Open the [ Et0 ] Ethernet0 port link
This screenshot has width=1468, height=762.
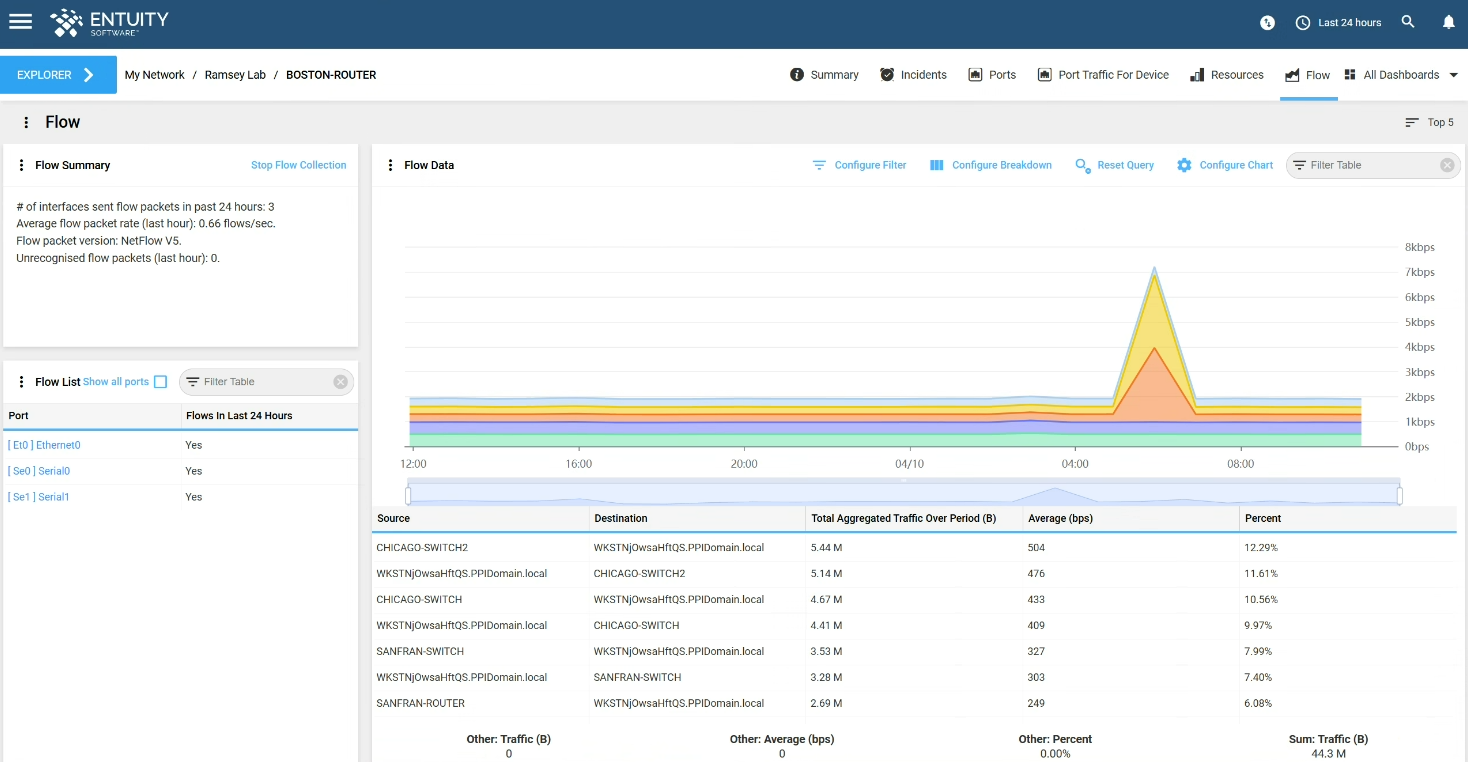[x=44, y=445]
